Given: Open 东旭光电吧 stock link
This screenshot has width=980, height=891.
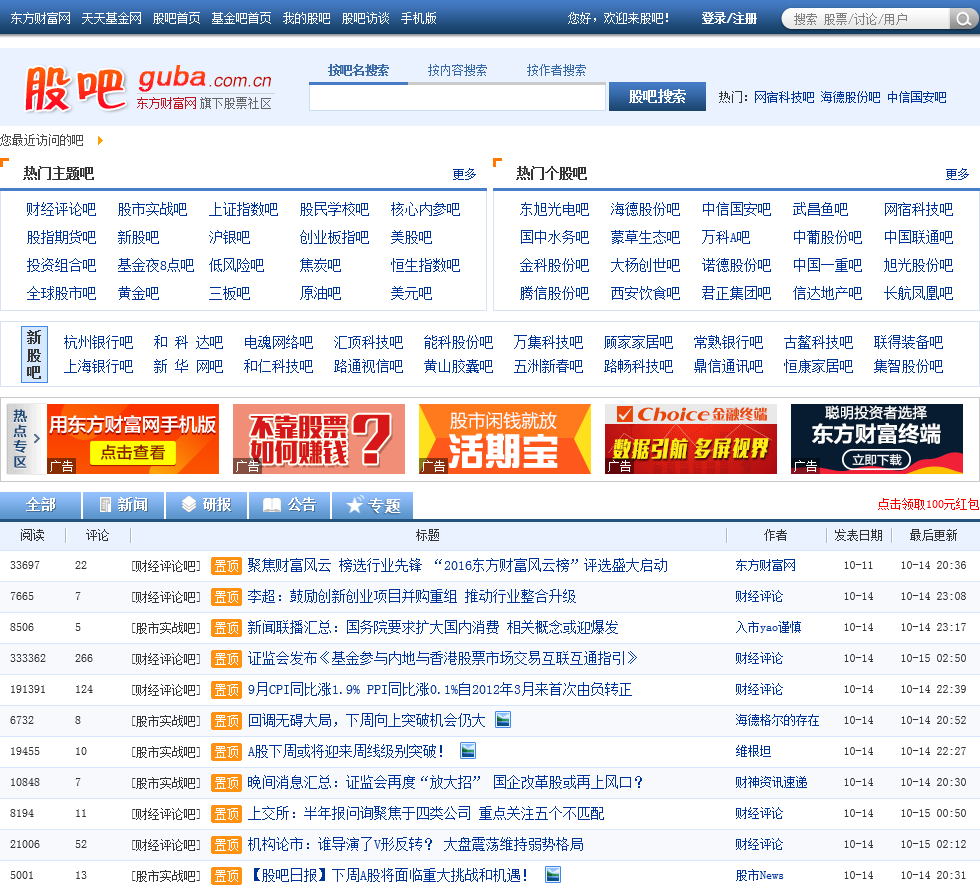Looking at the screenshot, I should [554, 209].
